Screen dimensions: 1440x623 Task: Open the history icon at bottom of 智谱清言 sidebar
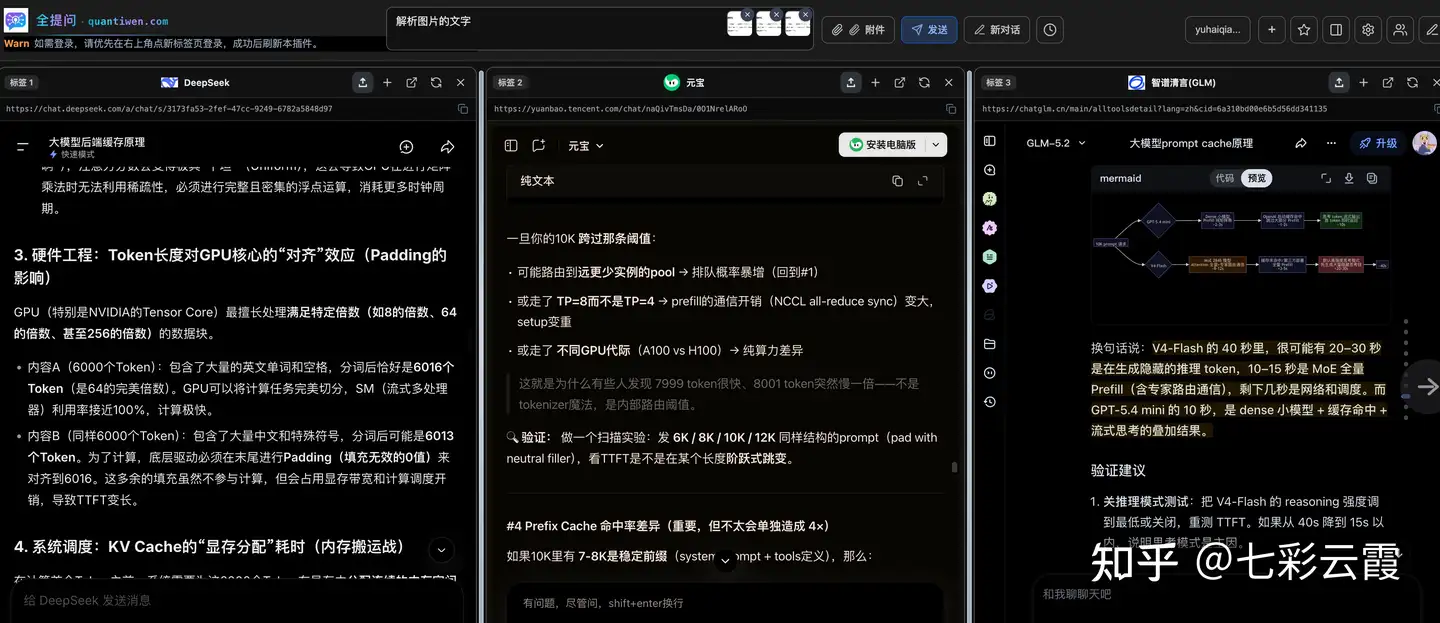point(990,402)
